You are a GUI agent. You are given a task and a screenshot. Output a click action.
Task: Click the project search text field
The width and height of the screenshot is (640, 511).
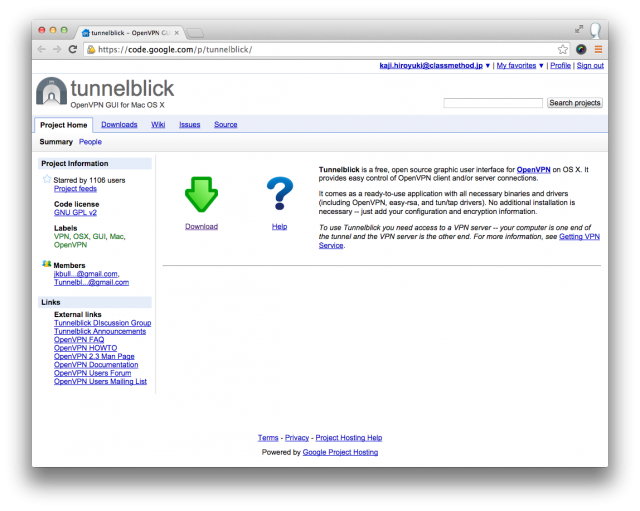tap(492, 103)
